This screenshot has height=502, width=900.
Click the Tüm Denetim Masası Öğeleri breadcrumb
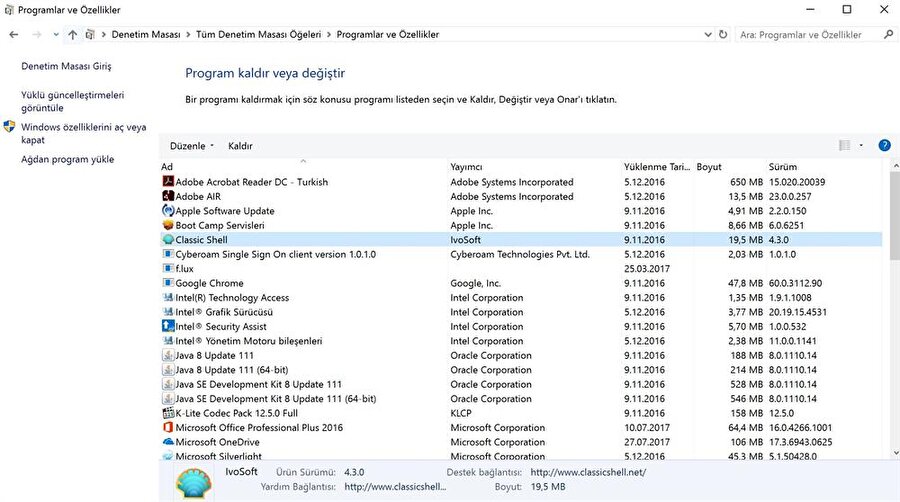pyautogui.click(x=258, y=34)
